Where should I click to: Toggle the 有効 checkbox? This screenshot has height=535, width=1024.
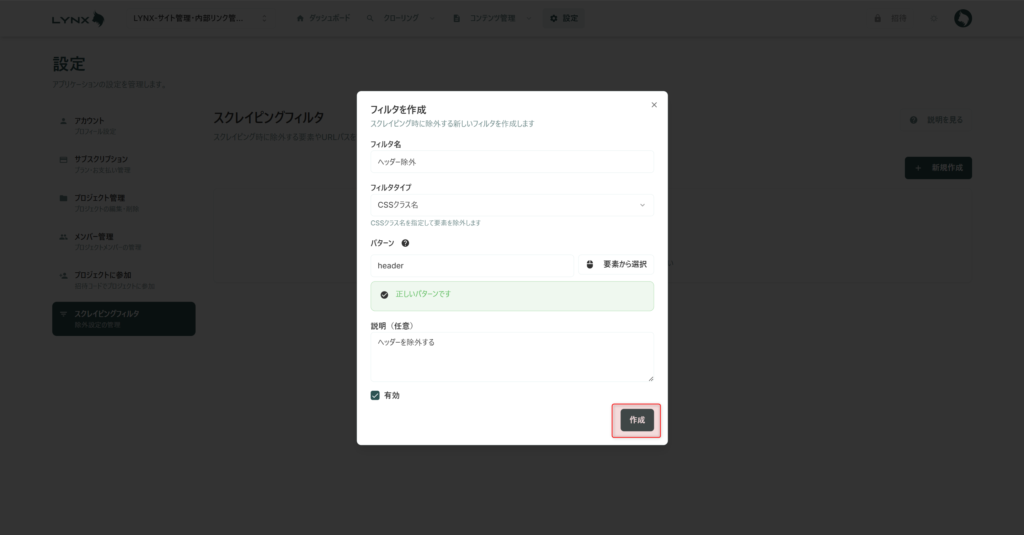(375, 395)
